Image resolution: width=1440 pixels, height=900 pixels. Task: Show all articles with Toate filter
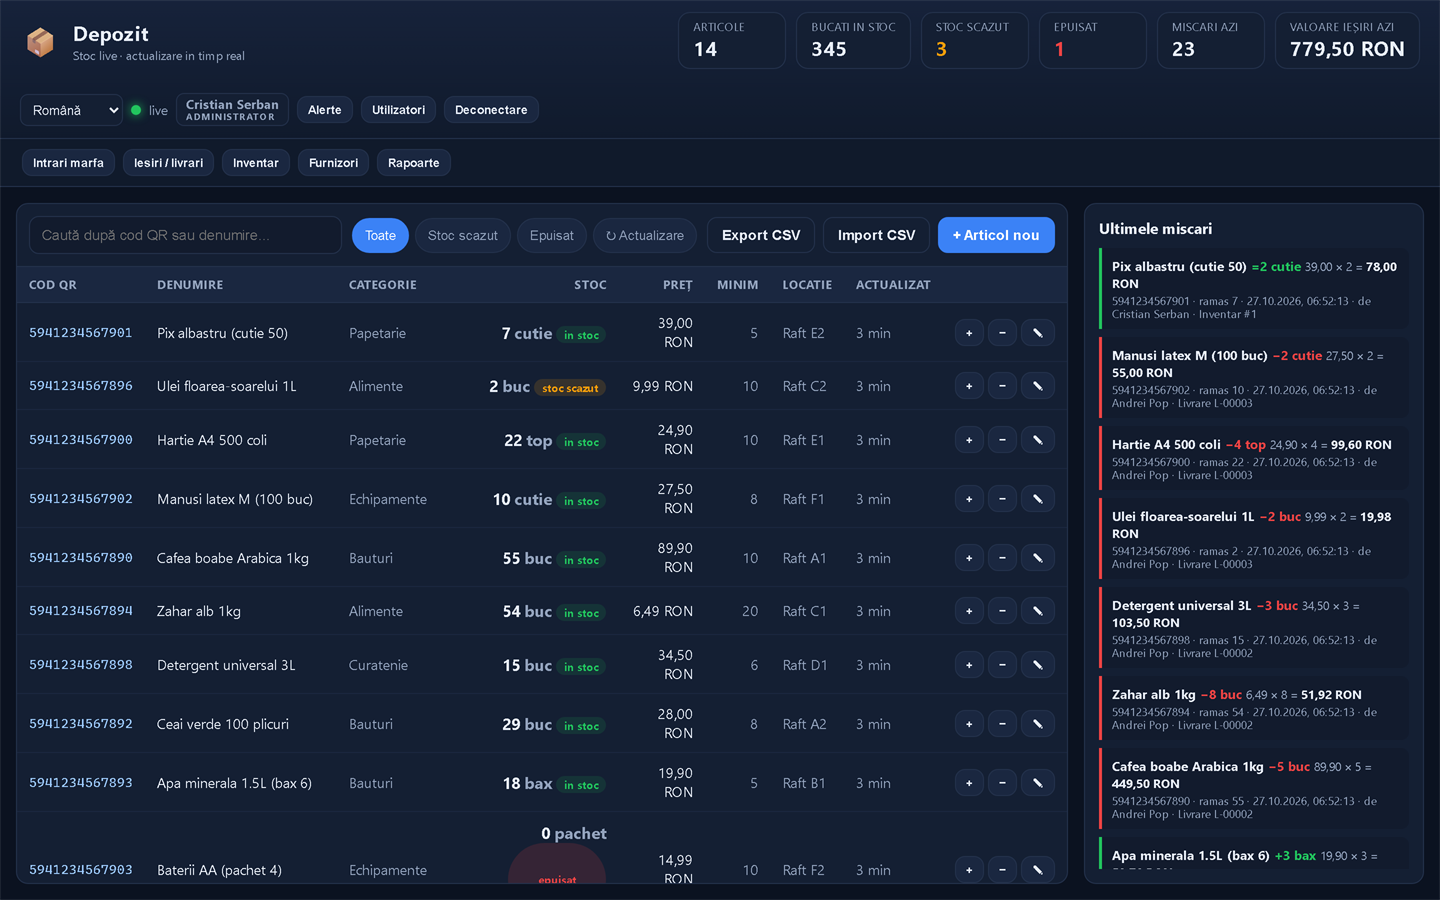pos(380,235)
